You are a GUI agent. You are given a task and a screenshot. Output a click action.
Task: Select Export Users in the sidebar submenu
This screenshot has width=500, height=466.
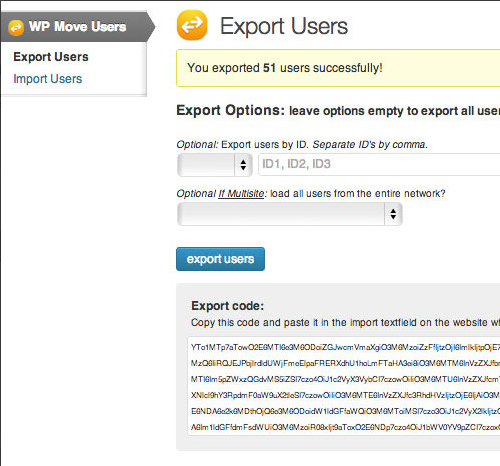[x=51, y=57]
